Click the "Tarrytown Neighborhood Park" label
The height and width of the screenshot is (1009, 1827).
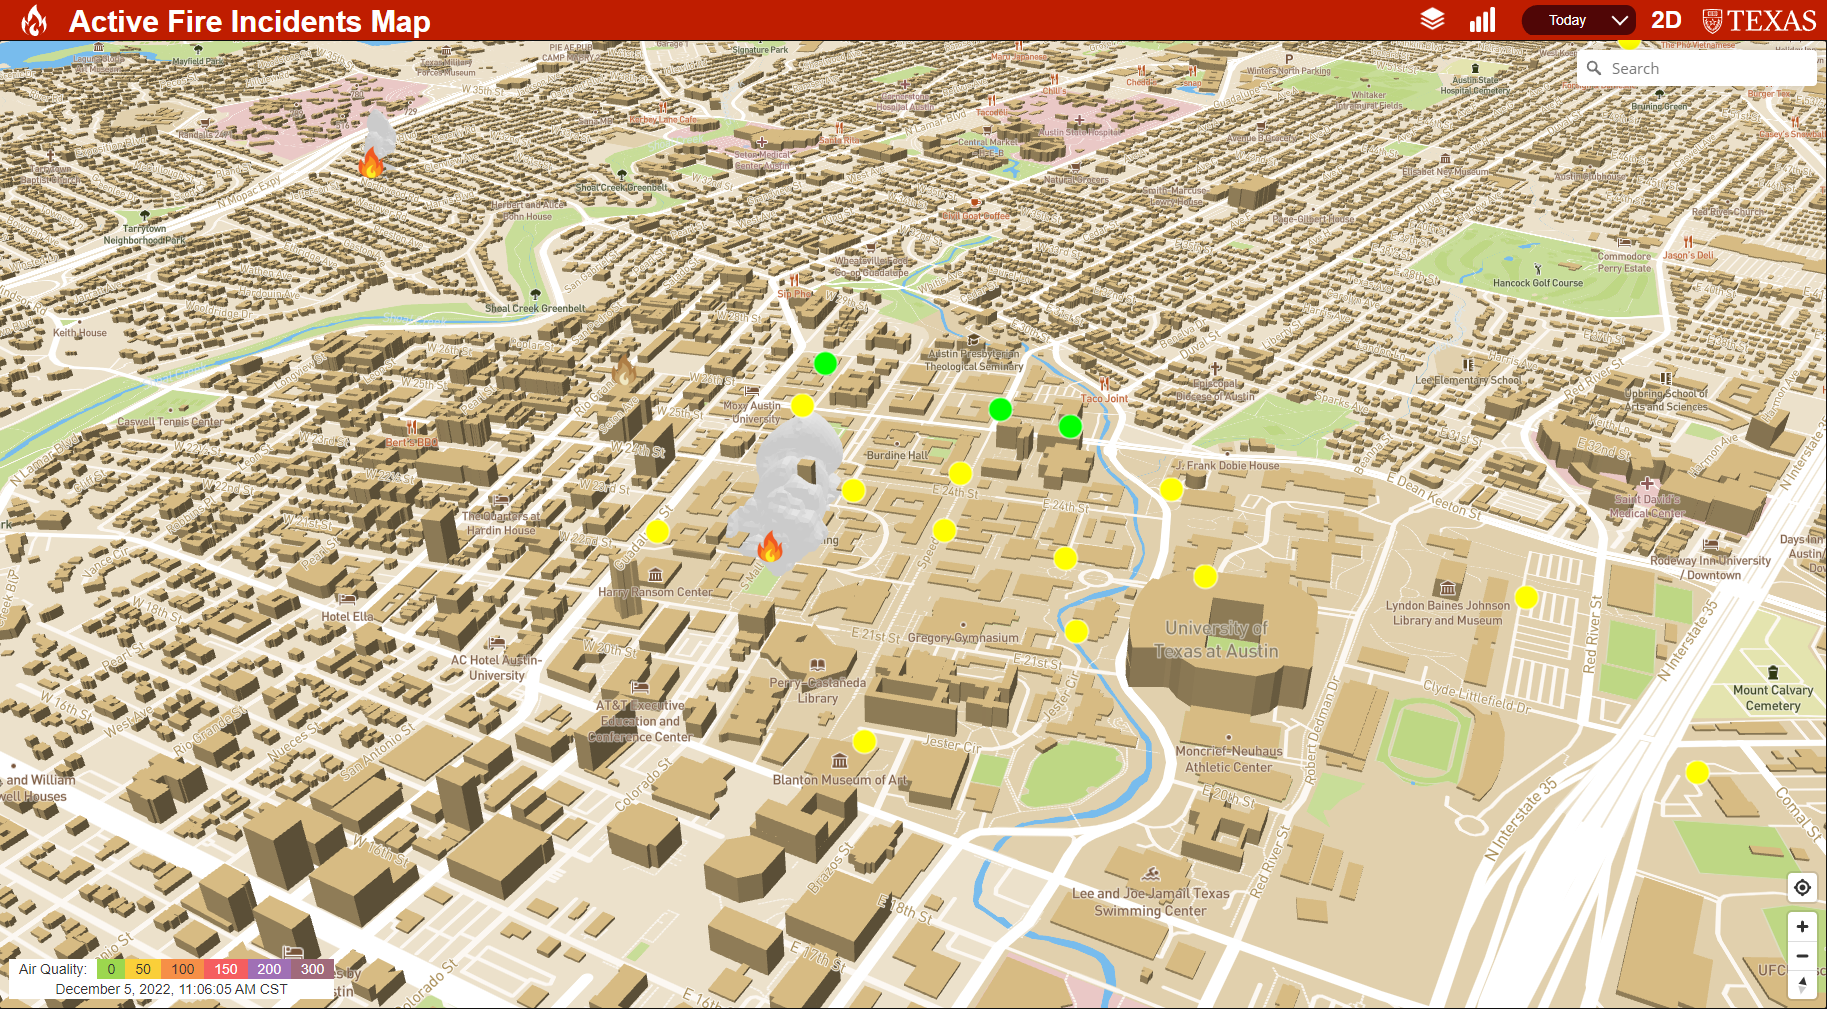144,235
